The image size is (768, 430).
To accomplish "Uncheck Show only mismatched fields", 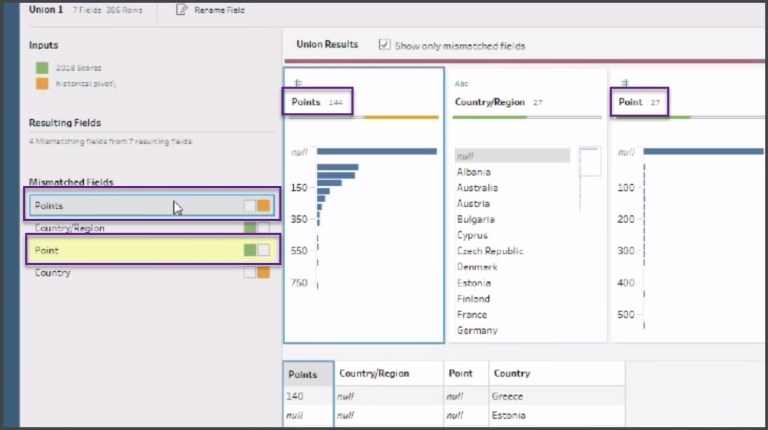I will pos(385,45).
